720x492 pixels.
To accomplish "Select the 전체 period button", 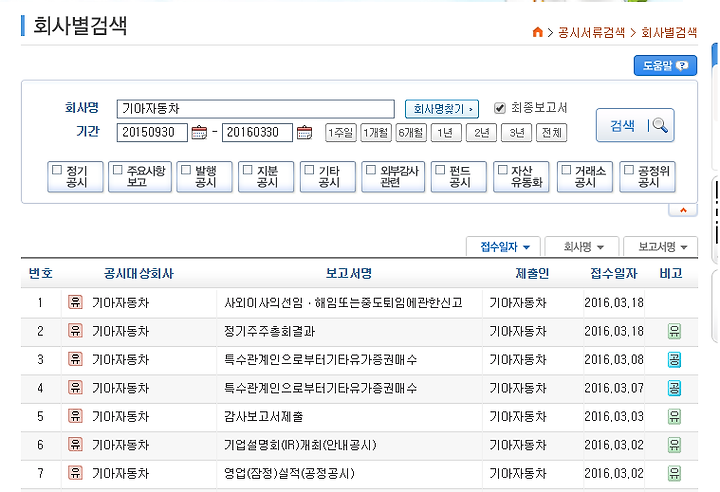I will tap(551, 133).
